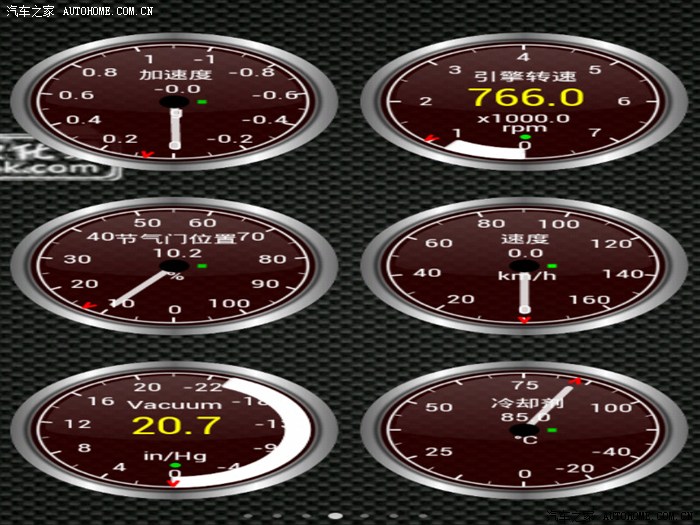This screenshot has width=700, height=525.
Task: Click the red marker on speed gauge
Action: click(524, 320)
